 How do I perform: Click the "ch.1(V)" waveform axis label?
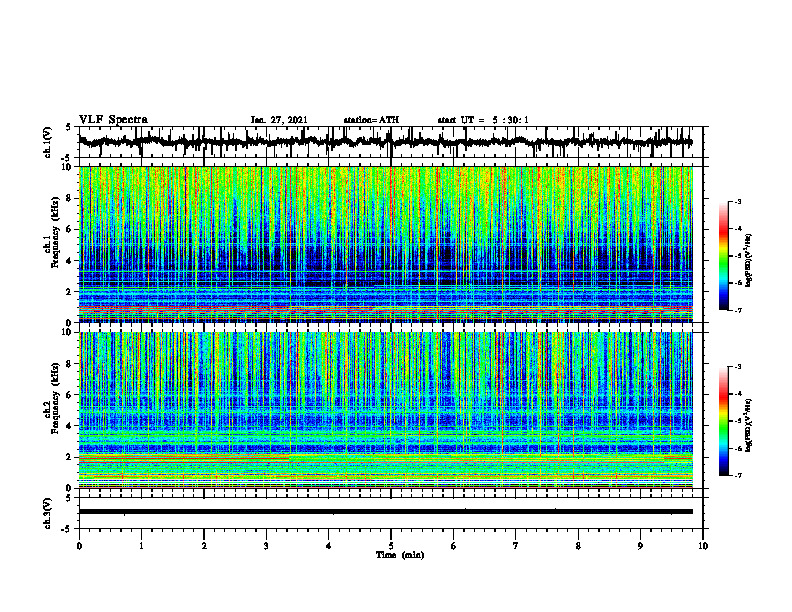click(47, 142)
